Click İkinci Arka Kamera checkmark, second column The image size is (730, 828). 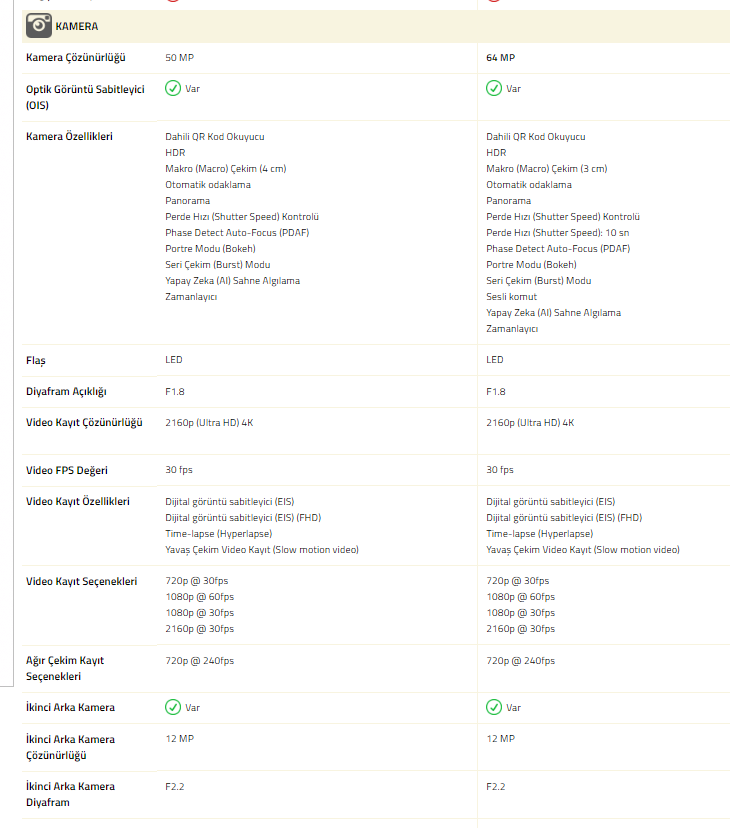pyautogui.click(x=494, y=707)
